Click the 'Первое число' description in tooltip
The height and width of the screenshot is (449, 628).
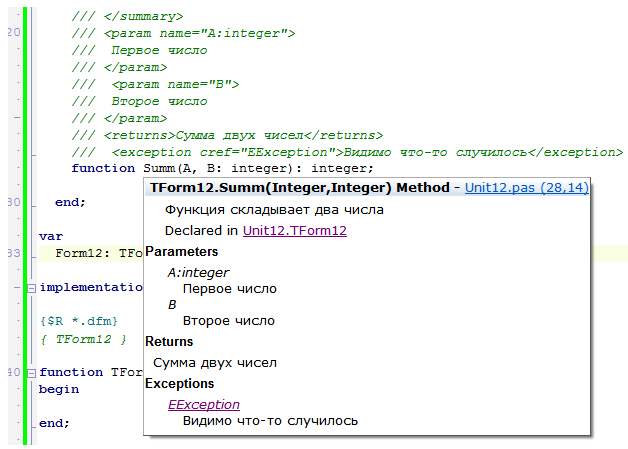click(x=229, y=289)
